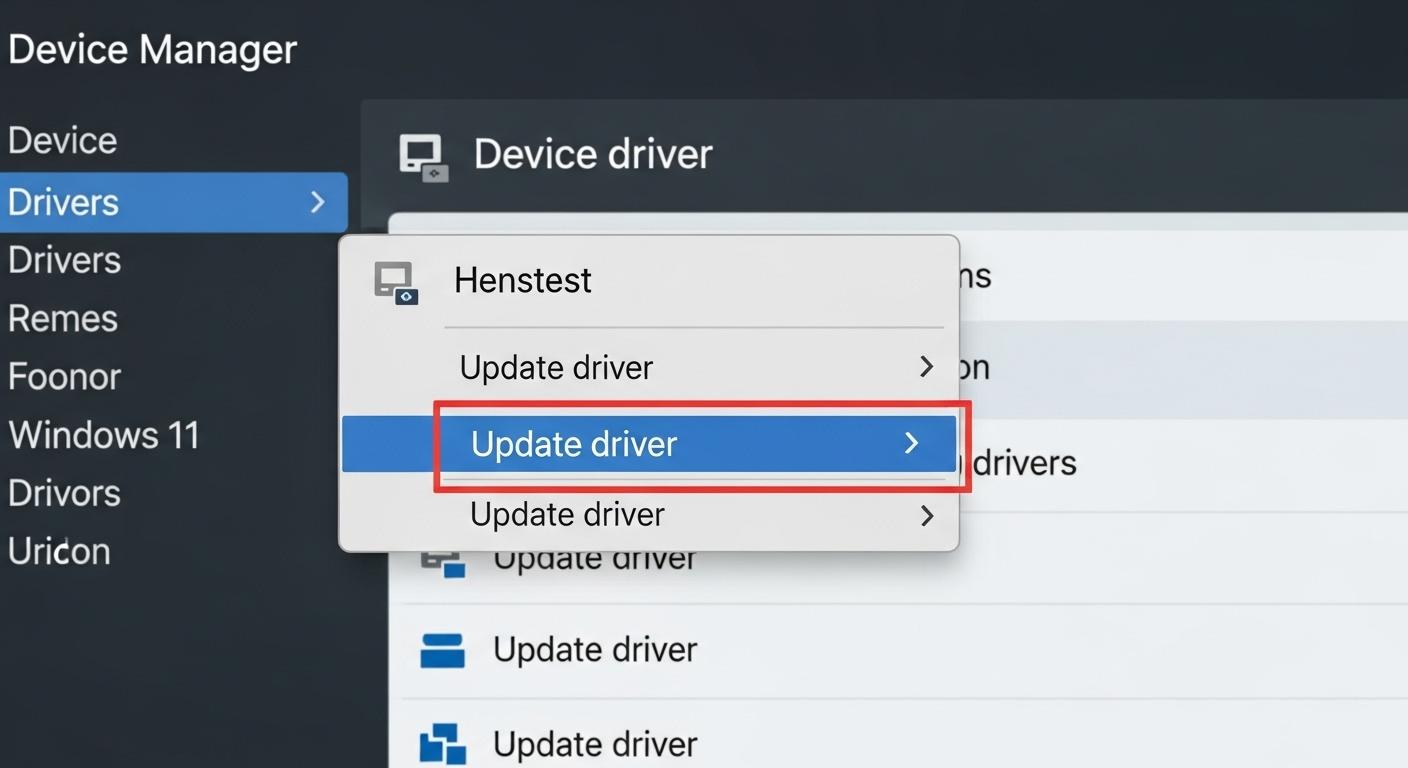This screenshot has height=768, width=1408.
Task: Click the Update driver text beside the stacked-bars icon
Action: click(x=595, y=650)
